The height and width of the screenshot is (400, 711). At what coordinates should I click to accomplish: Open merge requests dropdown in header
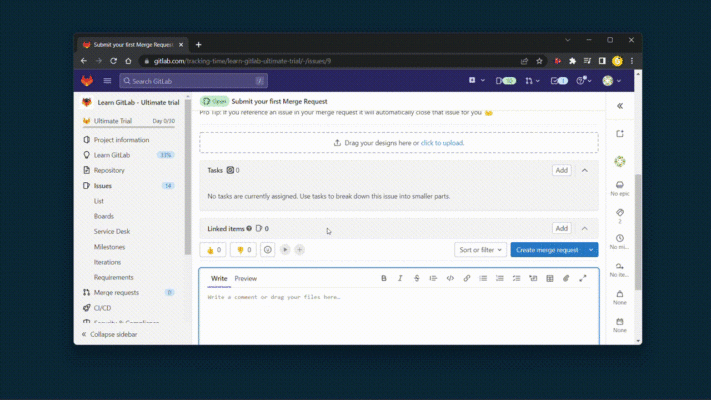pyautogui.click(x=532, y=81)
